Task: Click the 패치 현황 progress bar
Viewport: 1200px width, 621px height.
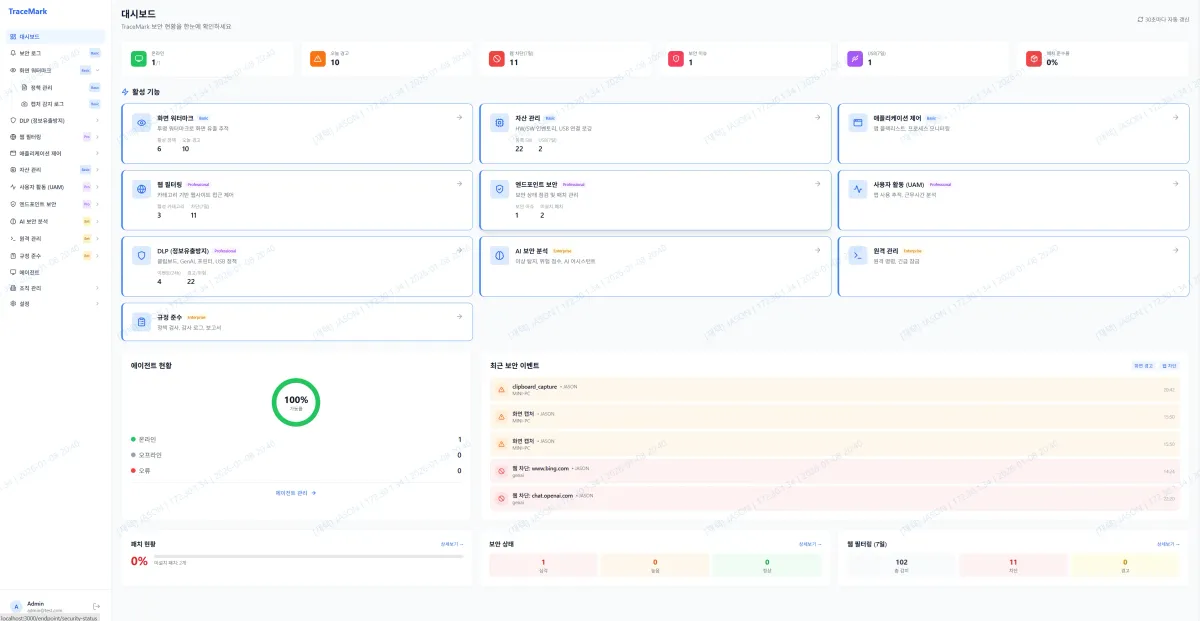Action: coord(322,556)
